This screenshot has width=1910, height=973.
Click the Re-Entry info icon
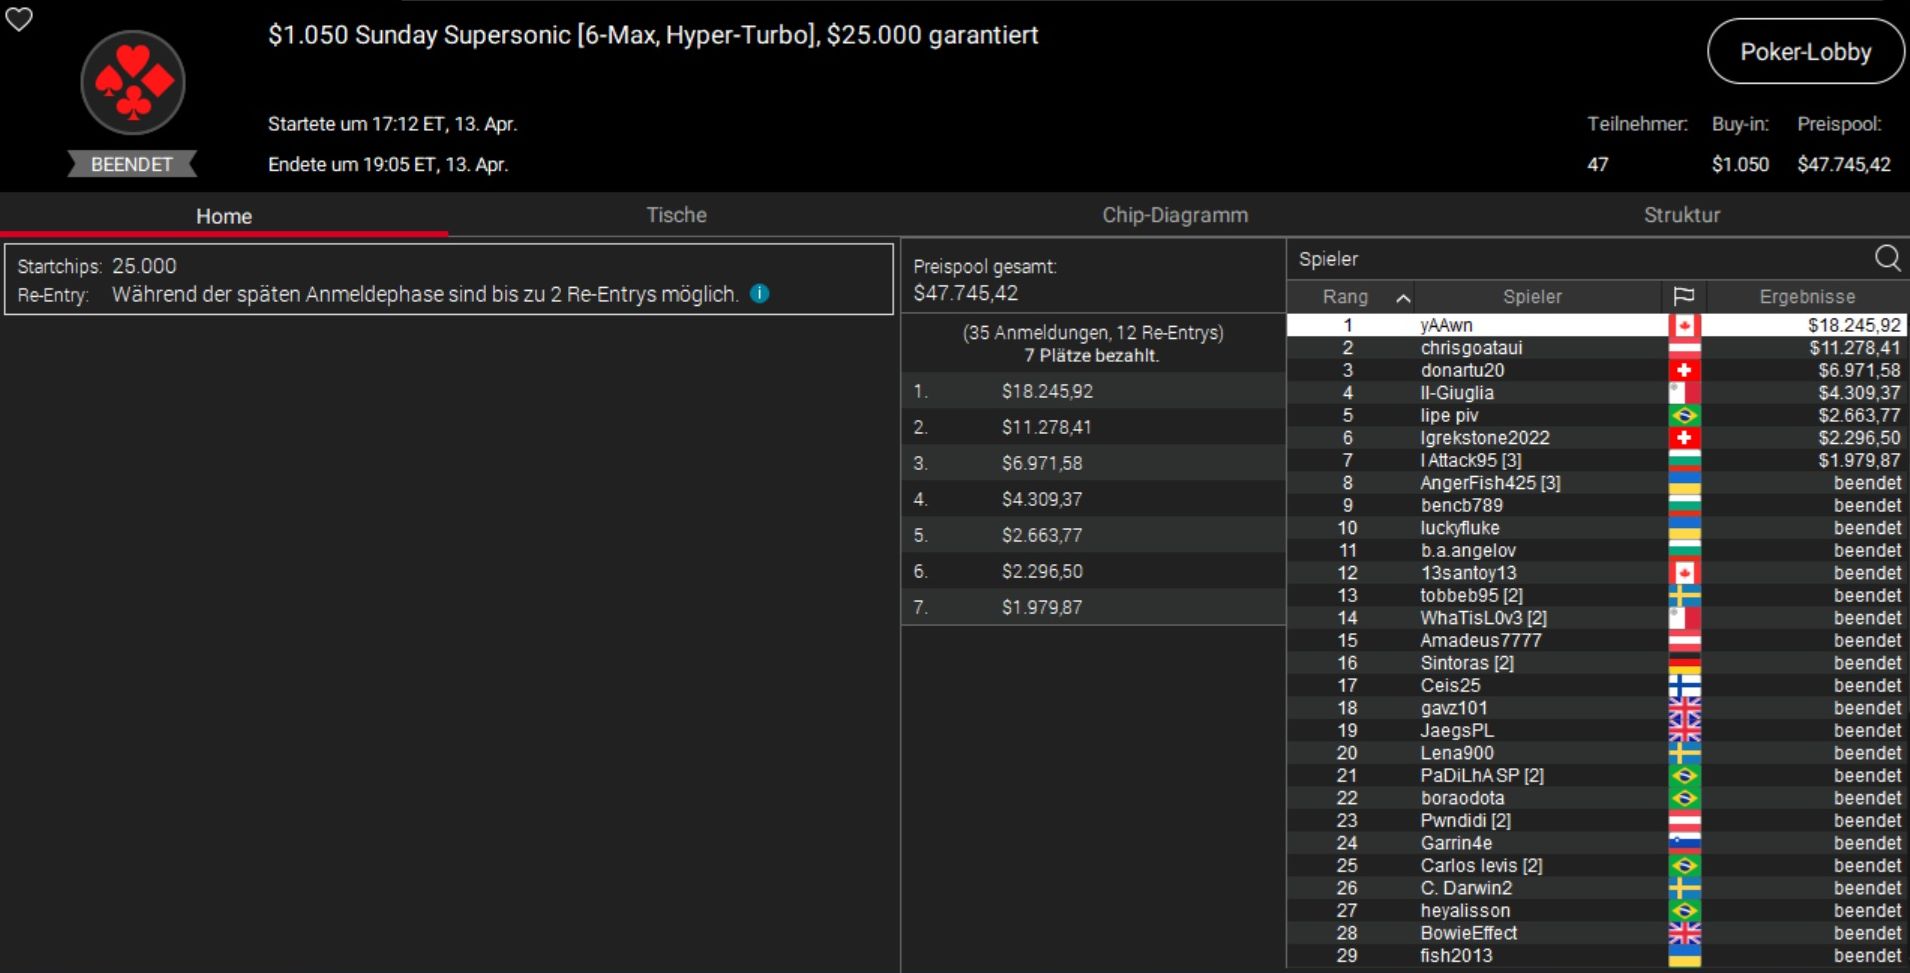pyautogui.click(x=760, y=293)
